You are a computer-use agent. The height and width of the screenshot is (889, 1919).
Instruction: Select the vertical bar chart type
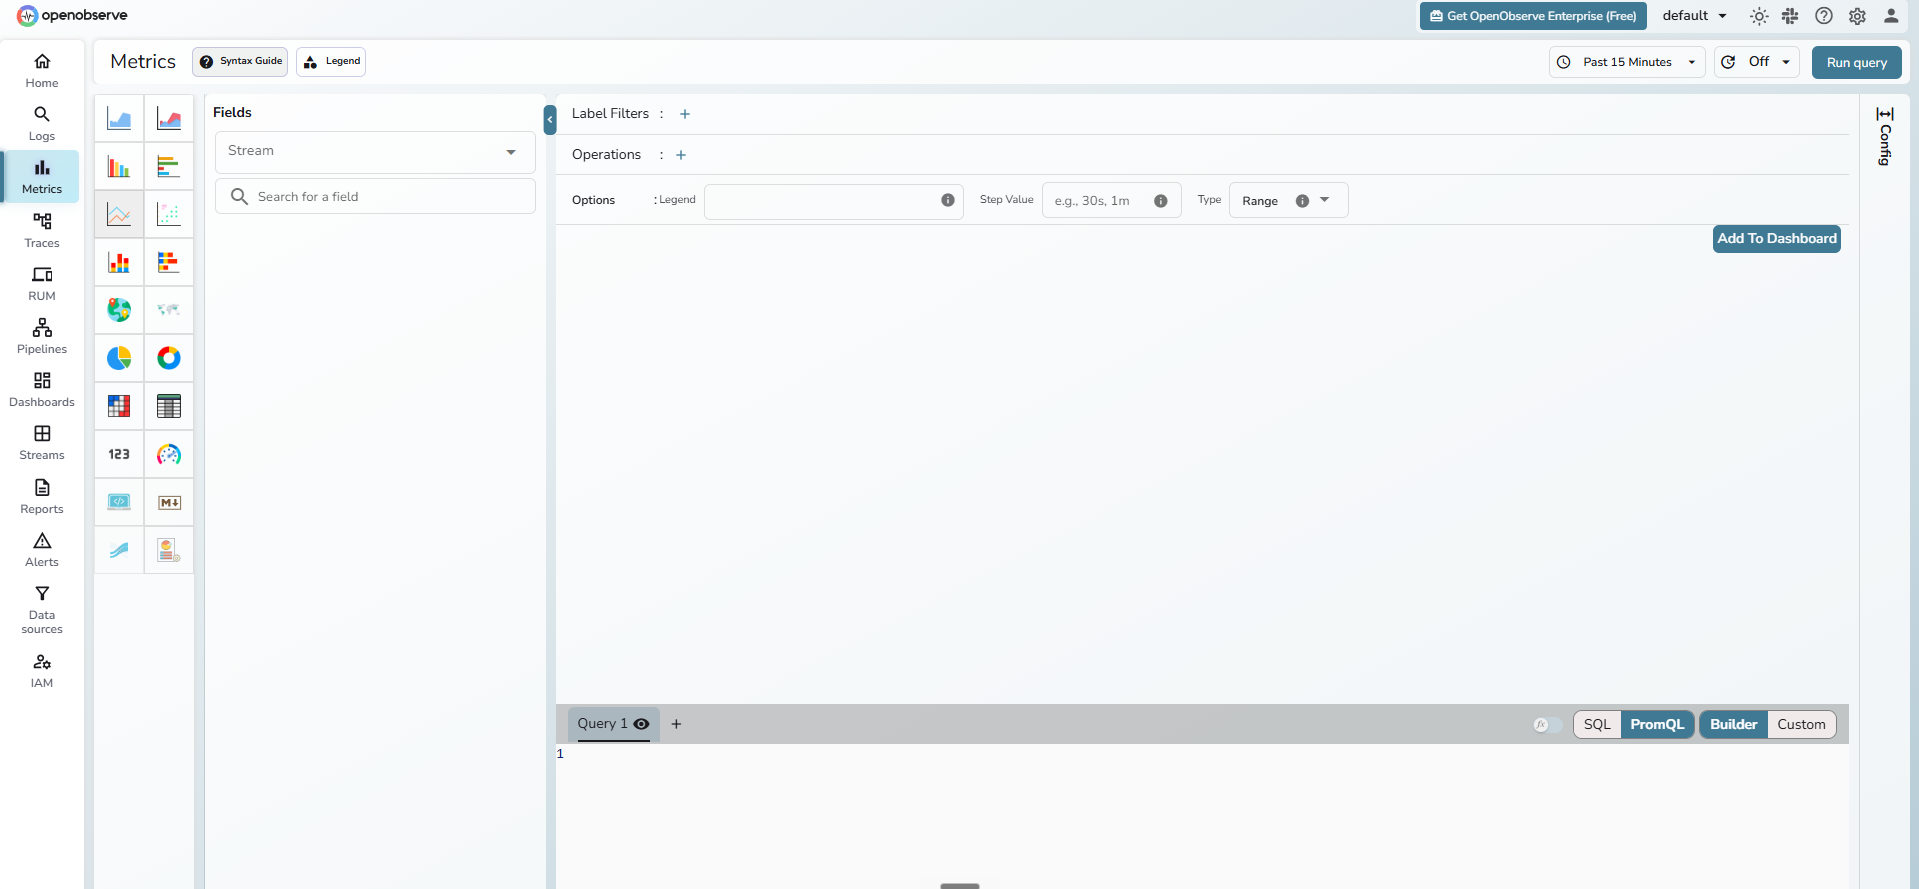tap(119, 167)
